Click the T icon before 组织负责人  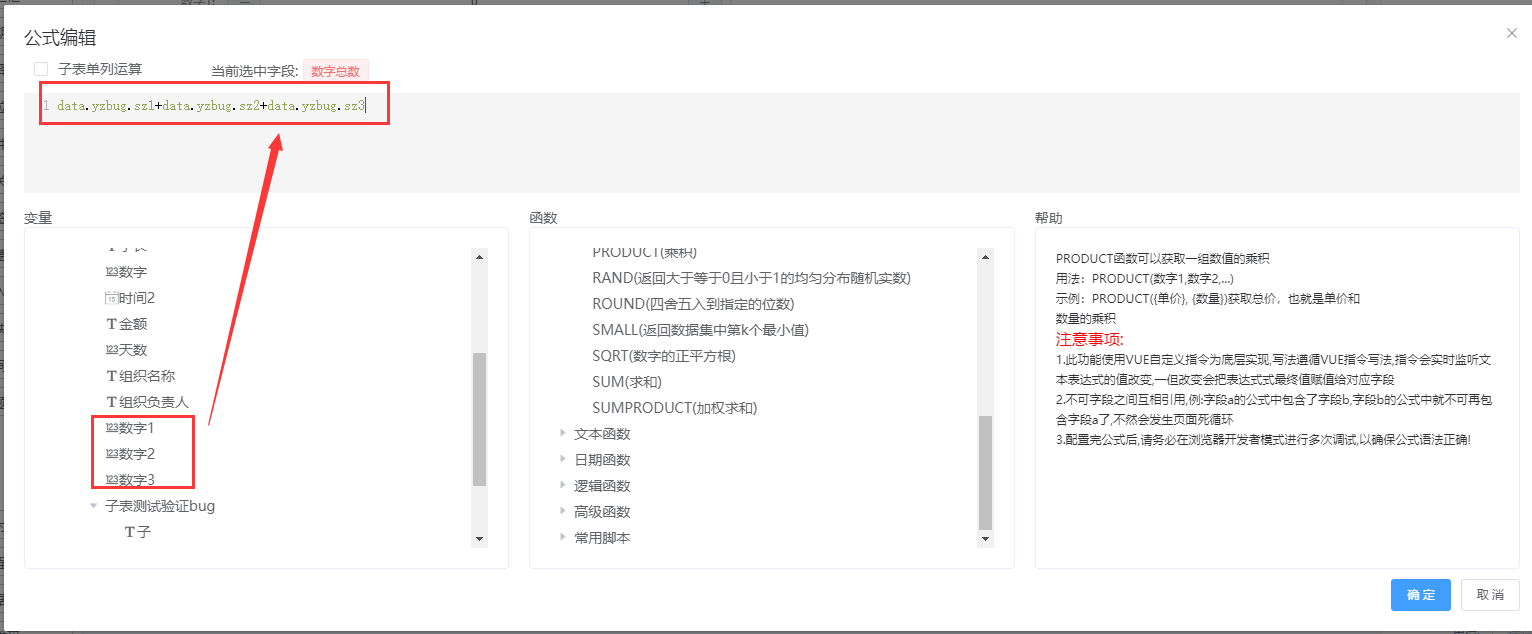point(111,402)
